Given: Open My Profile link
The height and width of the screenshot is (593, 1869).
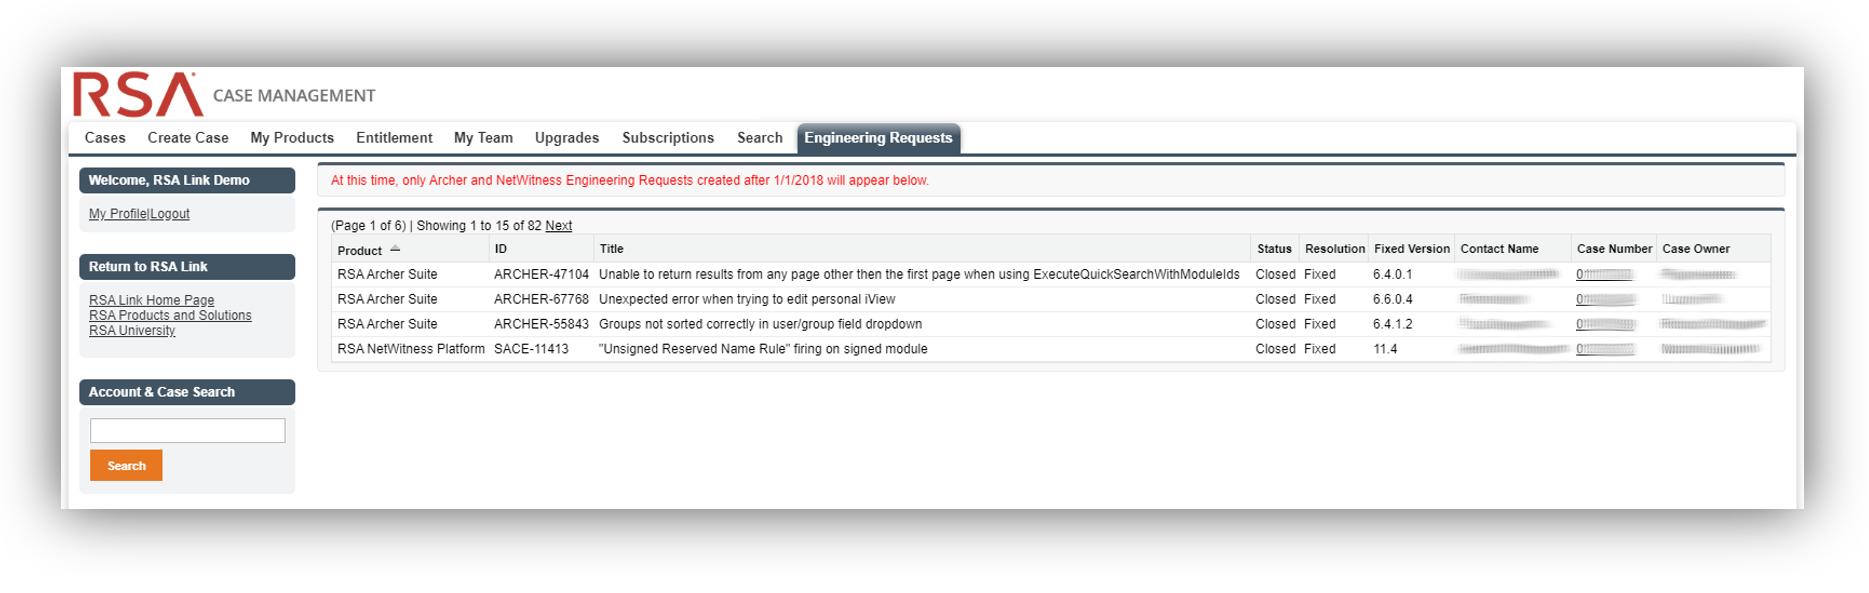Looking at the screenshot, I should [117, 214].
